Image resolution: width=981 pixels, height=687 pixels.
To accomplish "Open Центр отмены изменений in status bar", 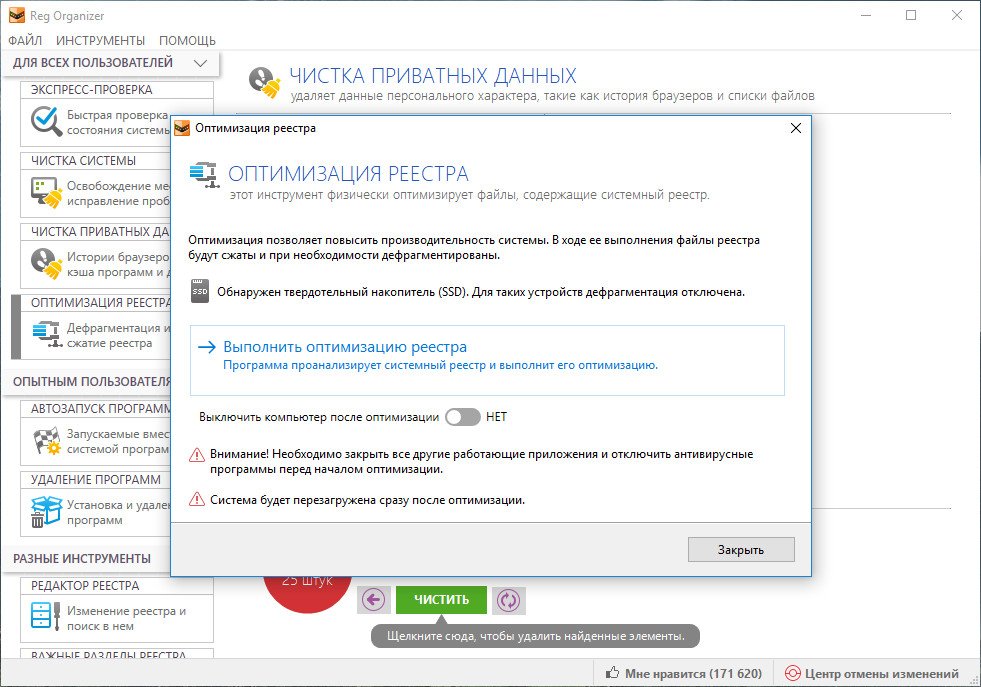I will click(872, 673).
